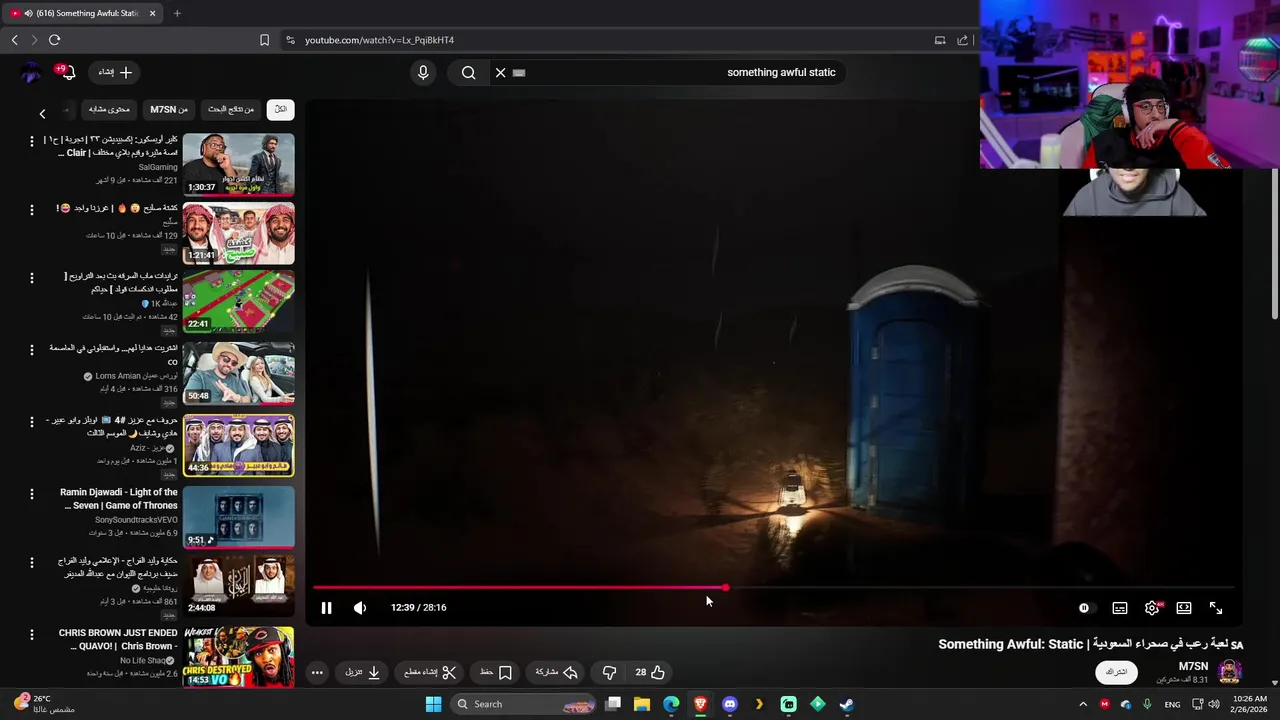
Task: Open options menu for the 22:41 video
Action: pos(31,278)
